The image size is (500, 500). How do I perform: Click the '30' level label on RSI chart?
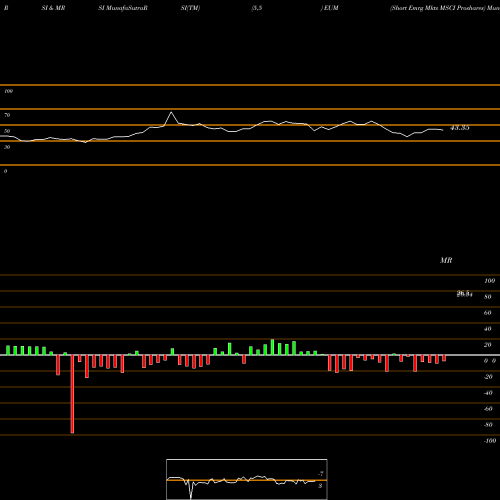(7, 147)
